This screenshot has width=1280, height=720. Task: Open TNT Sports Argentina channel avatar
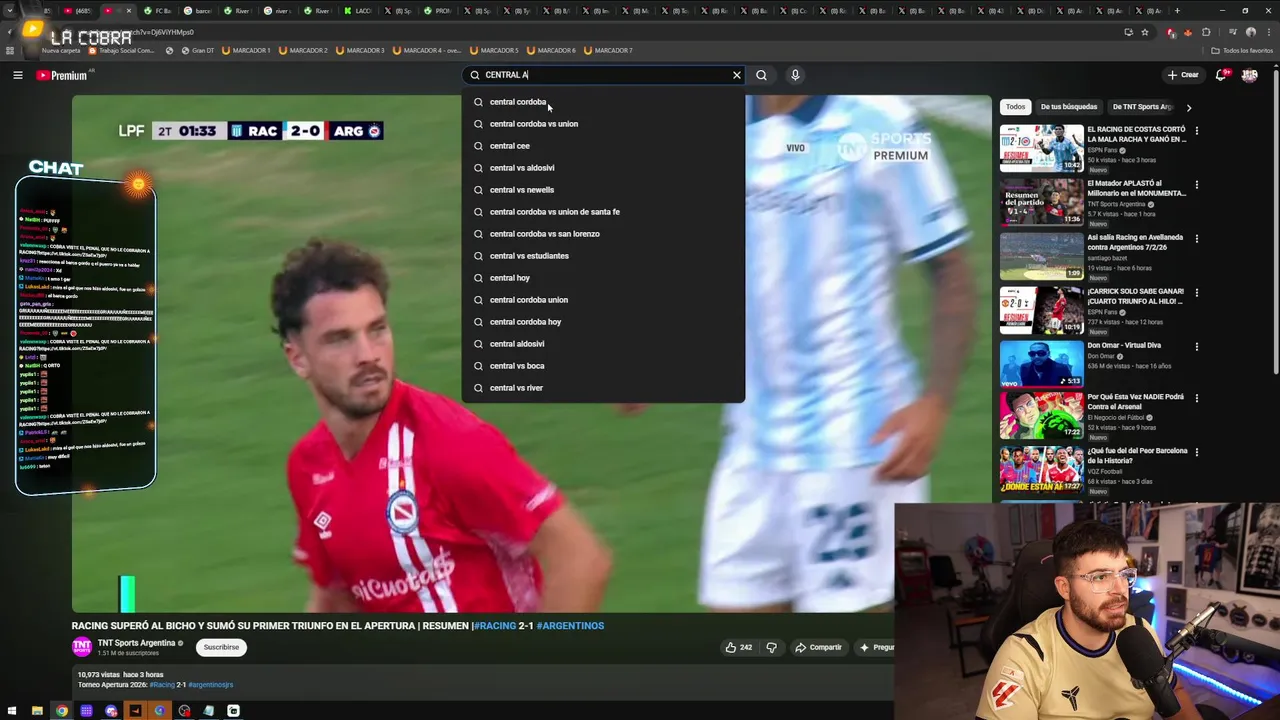point(82,647)
